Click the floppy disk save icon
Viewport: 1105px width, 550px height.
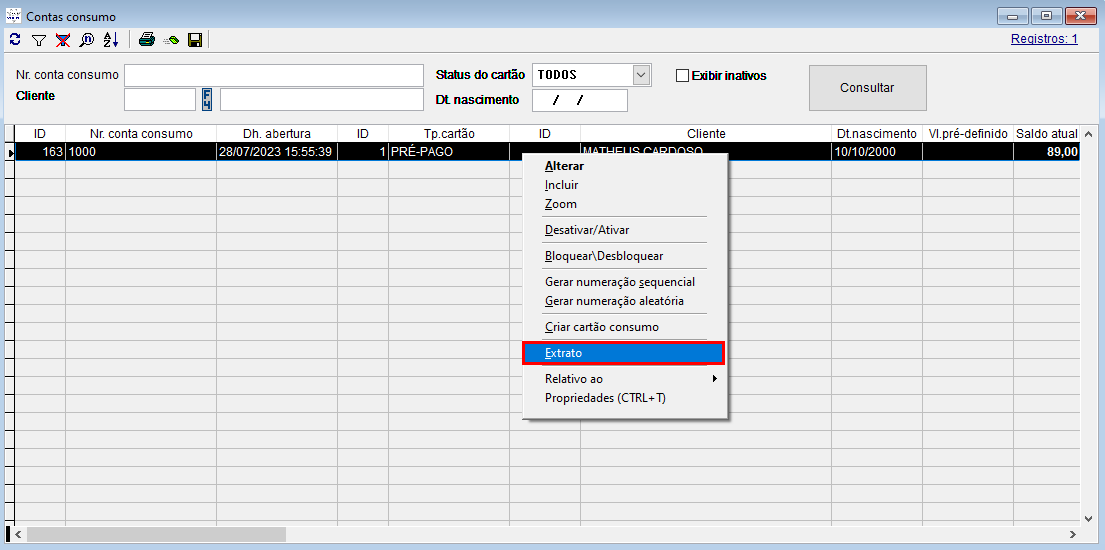pyautogui.click(x=195, y=40)
